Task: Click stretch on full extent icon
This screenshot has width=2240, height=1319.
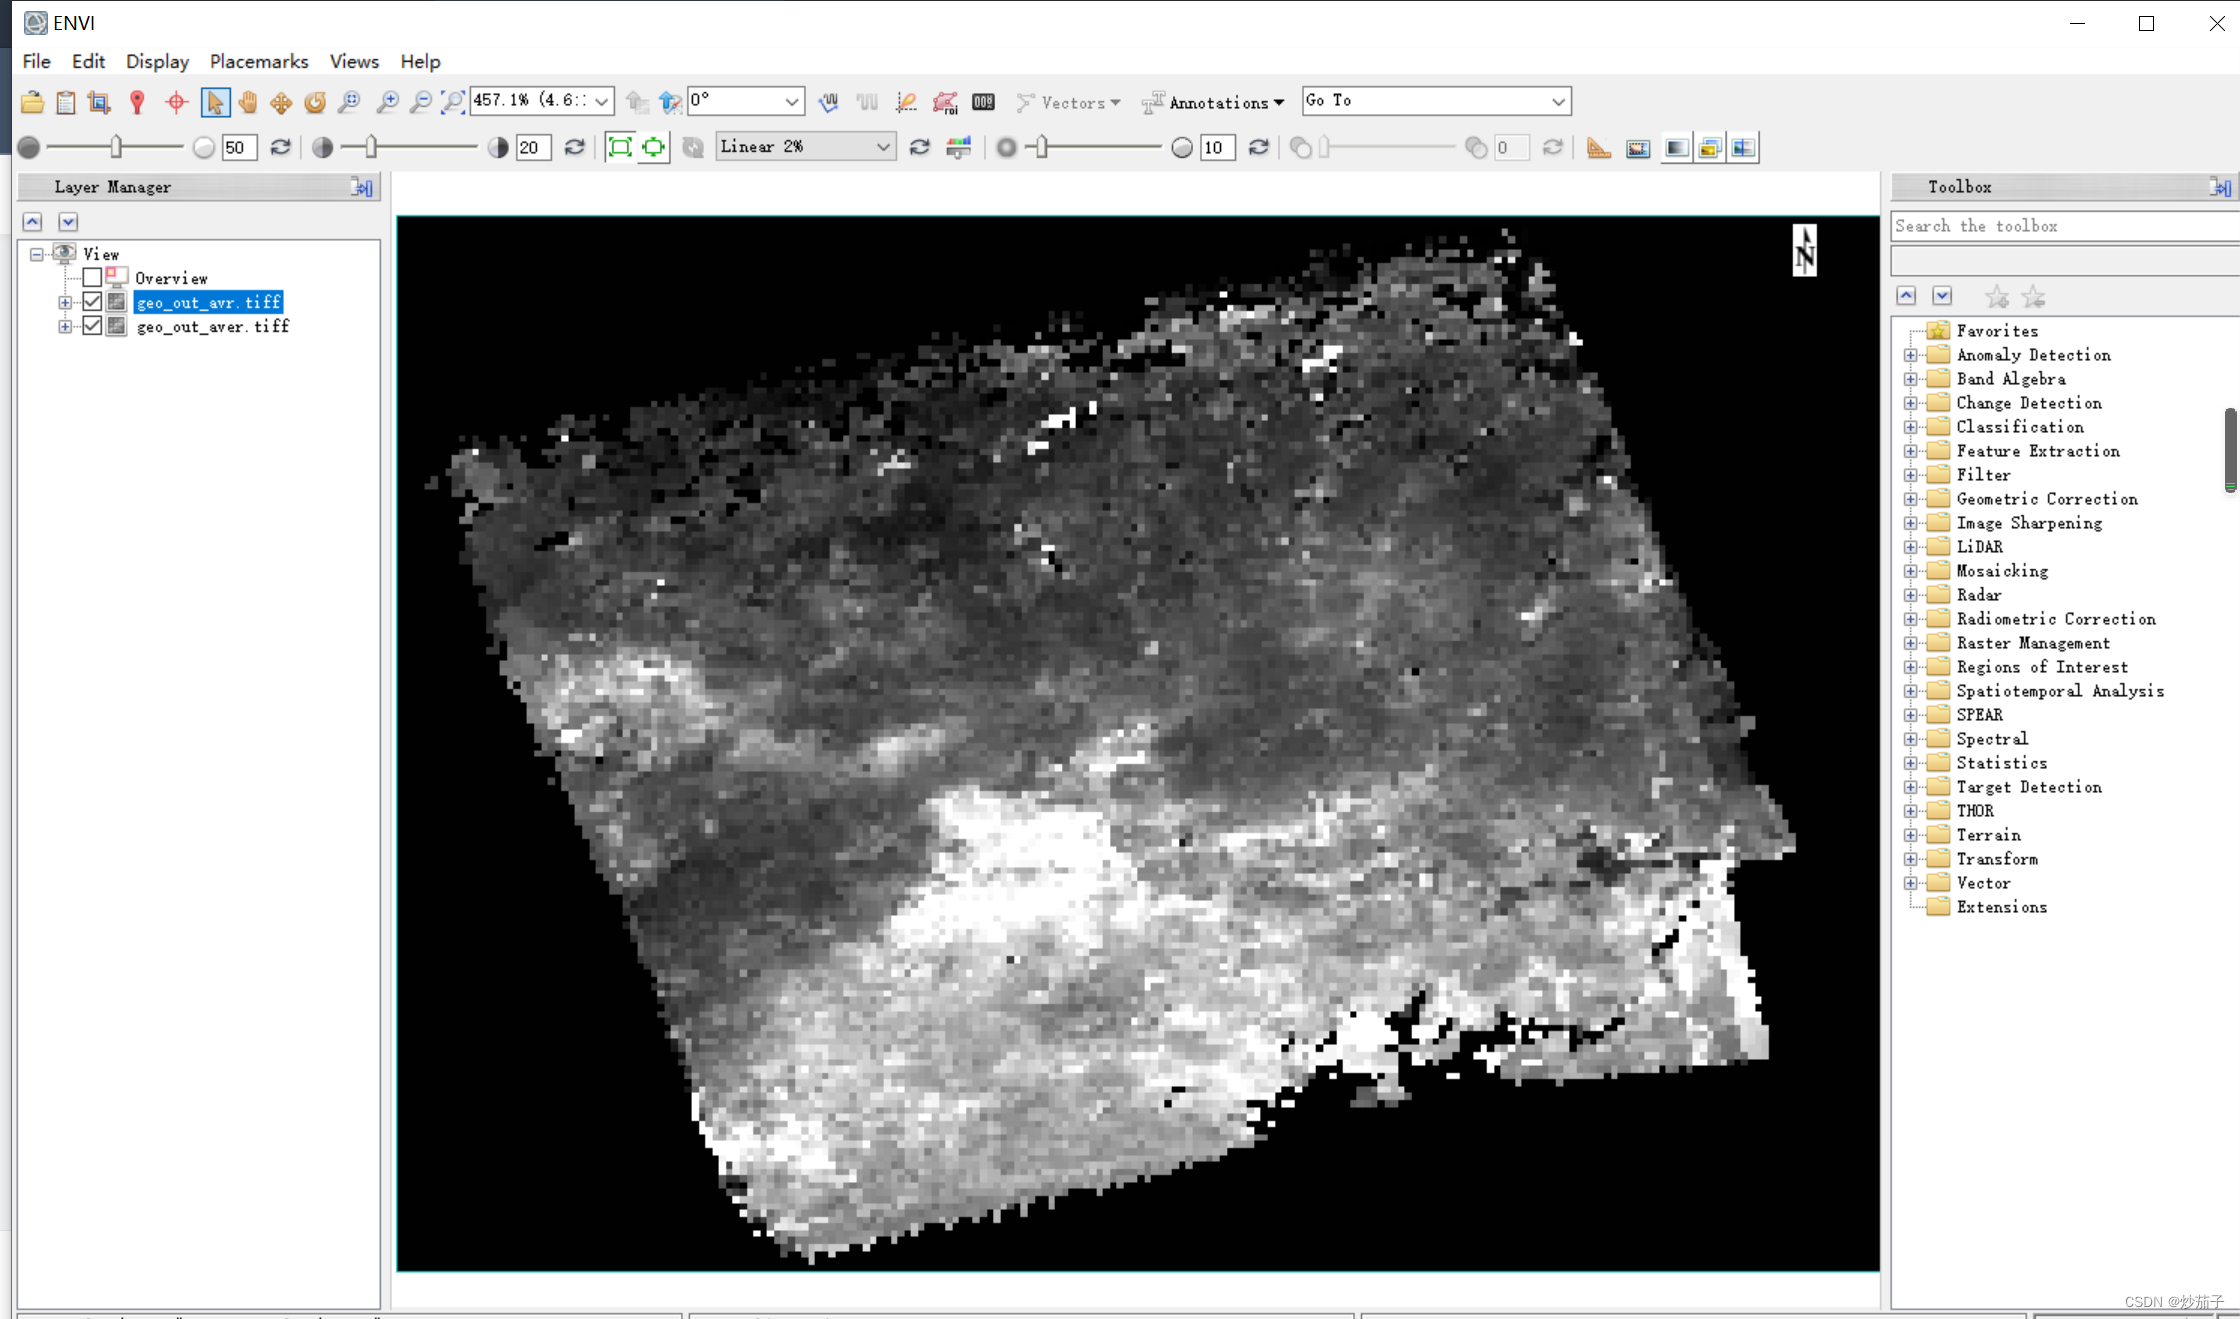Action: (x=620, y=148)
